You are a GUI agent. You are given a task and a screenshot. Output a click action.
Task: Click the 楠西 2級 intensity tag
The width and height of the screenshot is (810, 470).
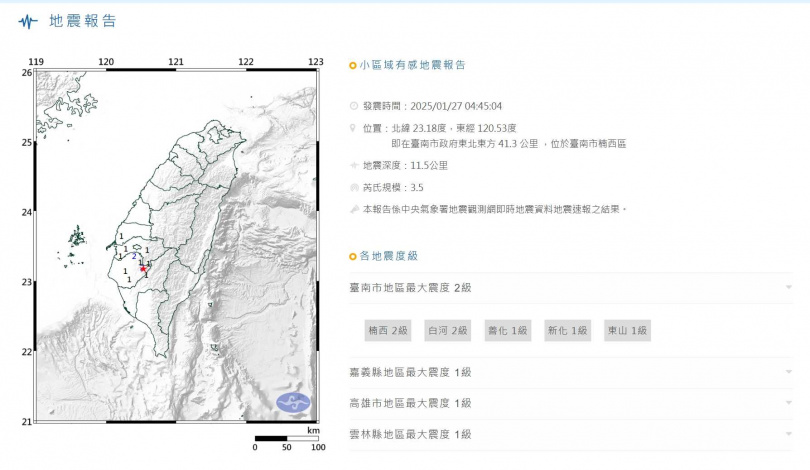[x=388, y=331]
